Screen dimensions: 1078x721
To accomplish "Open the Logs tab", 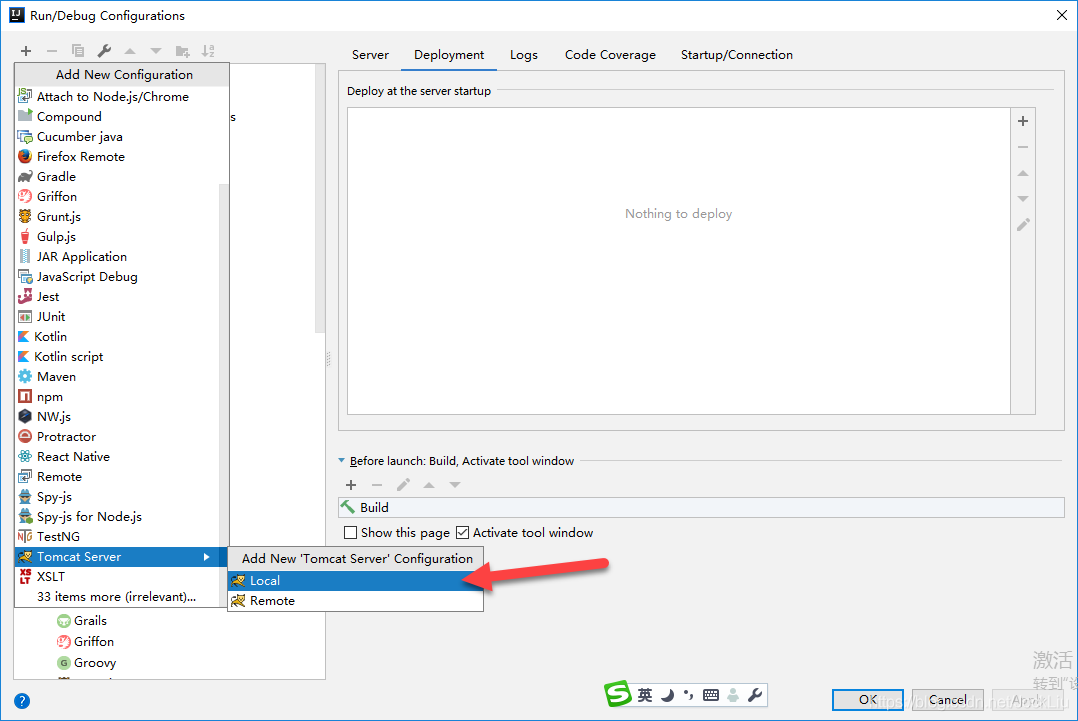I will point(524,55).
